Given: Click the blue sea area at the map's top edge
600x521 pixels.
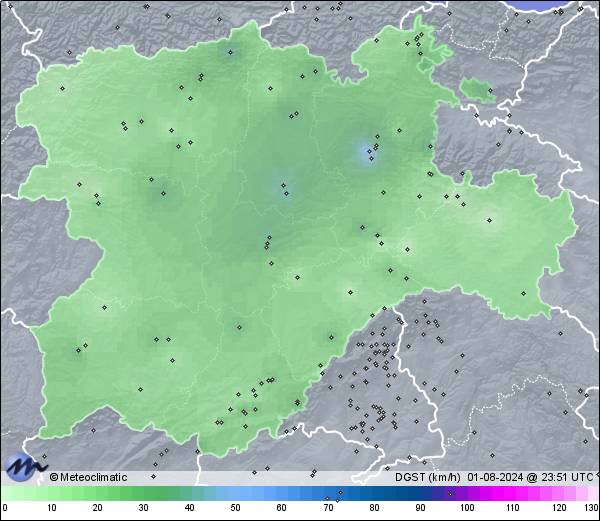Looking at the screenshot, I should (541, 5).
